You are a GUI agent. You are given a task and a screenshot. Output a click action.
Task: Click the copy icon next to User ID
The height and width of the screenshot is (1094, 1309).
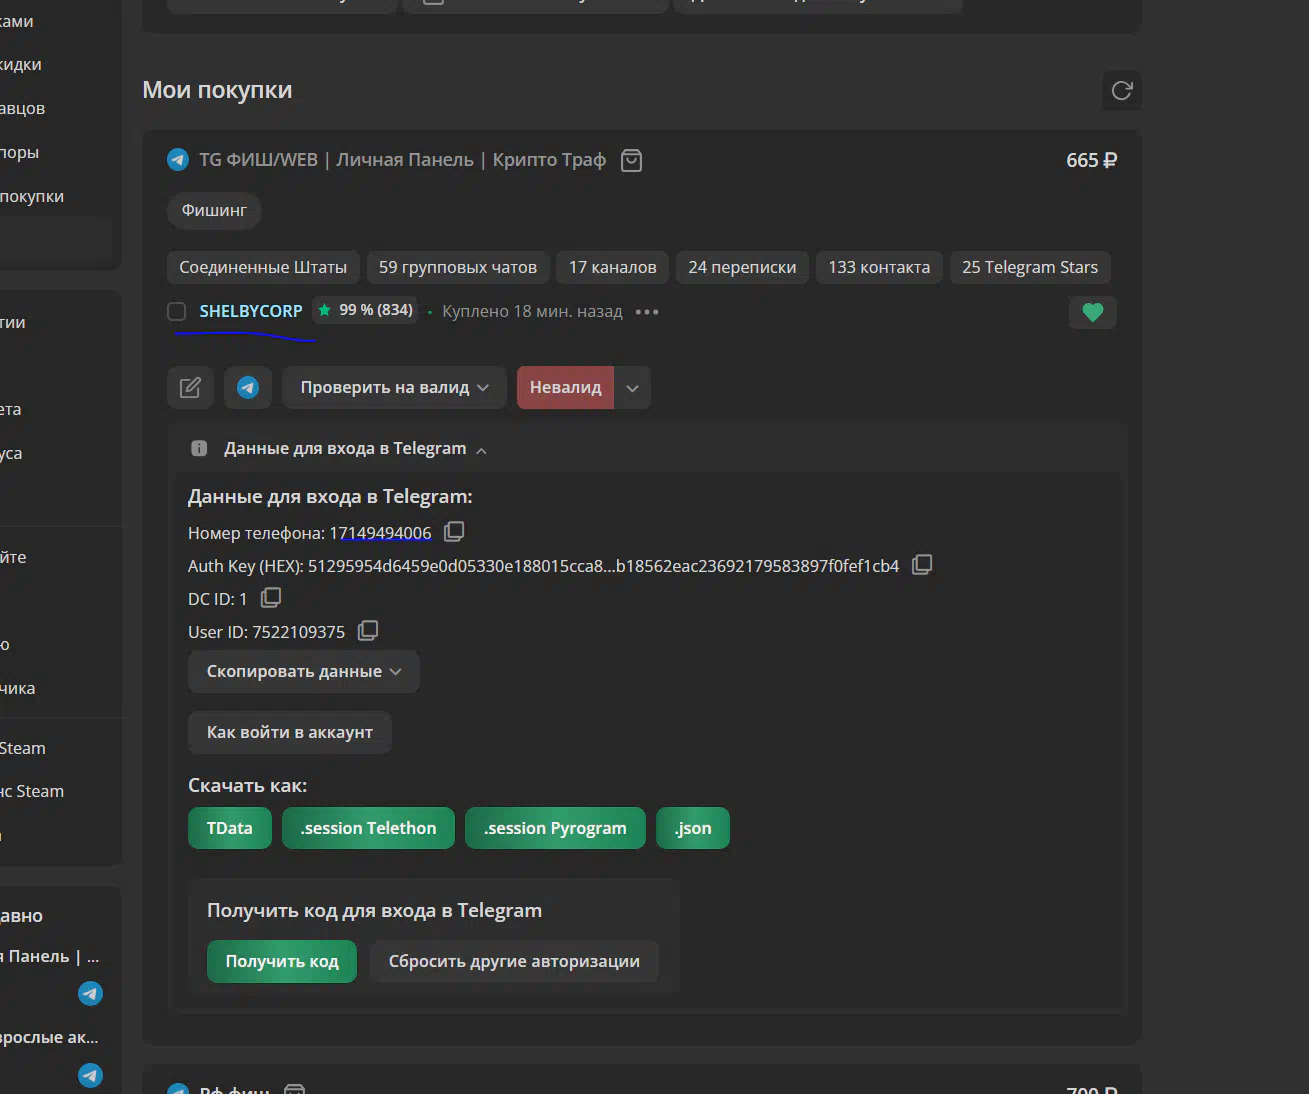tap(368, 630)
